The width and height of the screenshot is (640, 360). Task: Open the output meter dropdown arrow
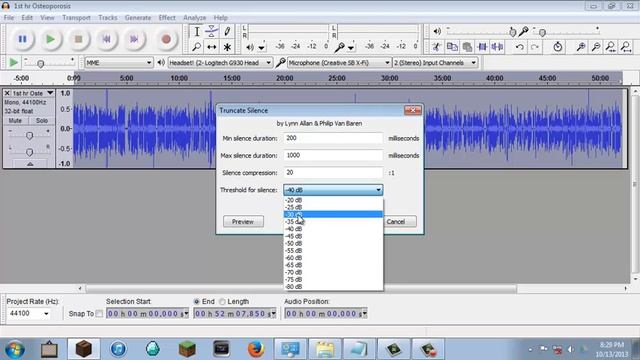[x=262, y=48]
